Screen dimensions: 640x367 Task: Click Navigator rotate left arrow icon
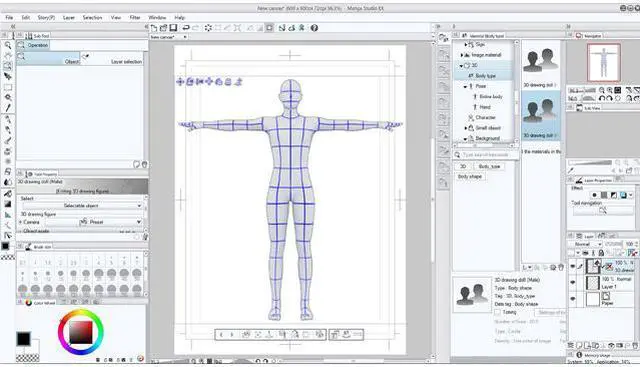(x=602, y=98)
